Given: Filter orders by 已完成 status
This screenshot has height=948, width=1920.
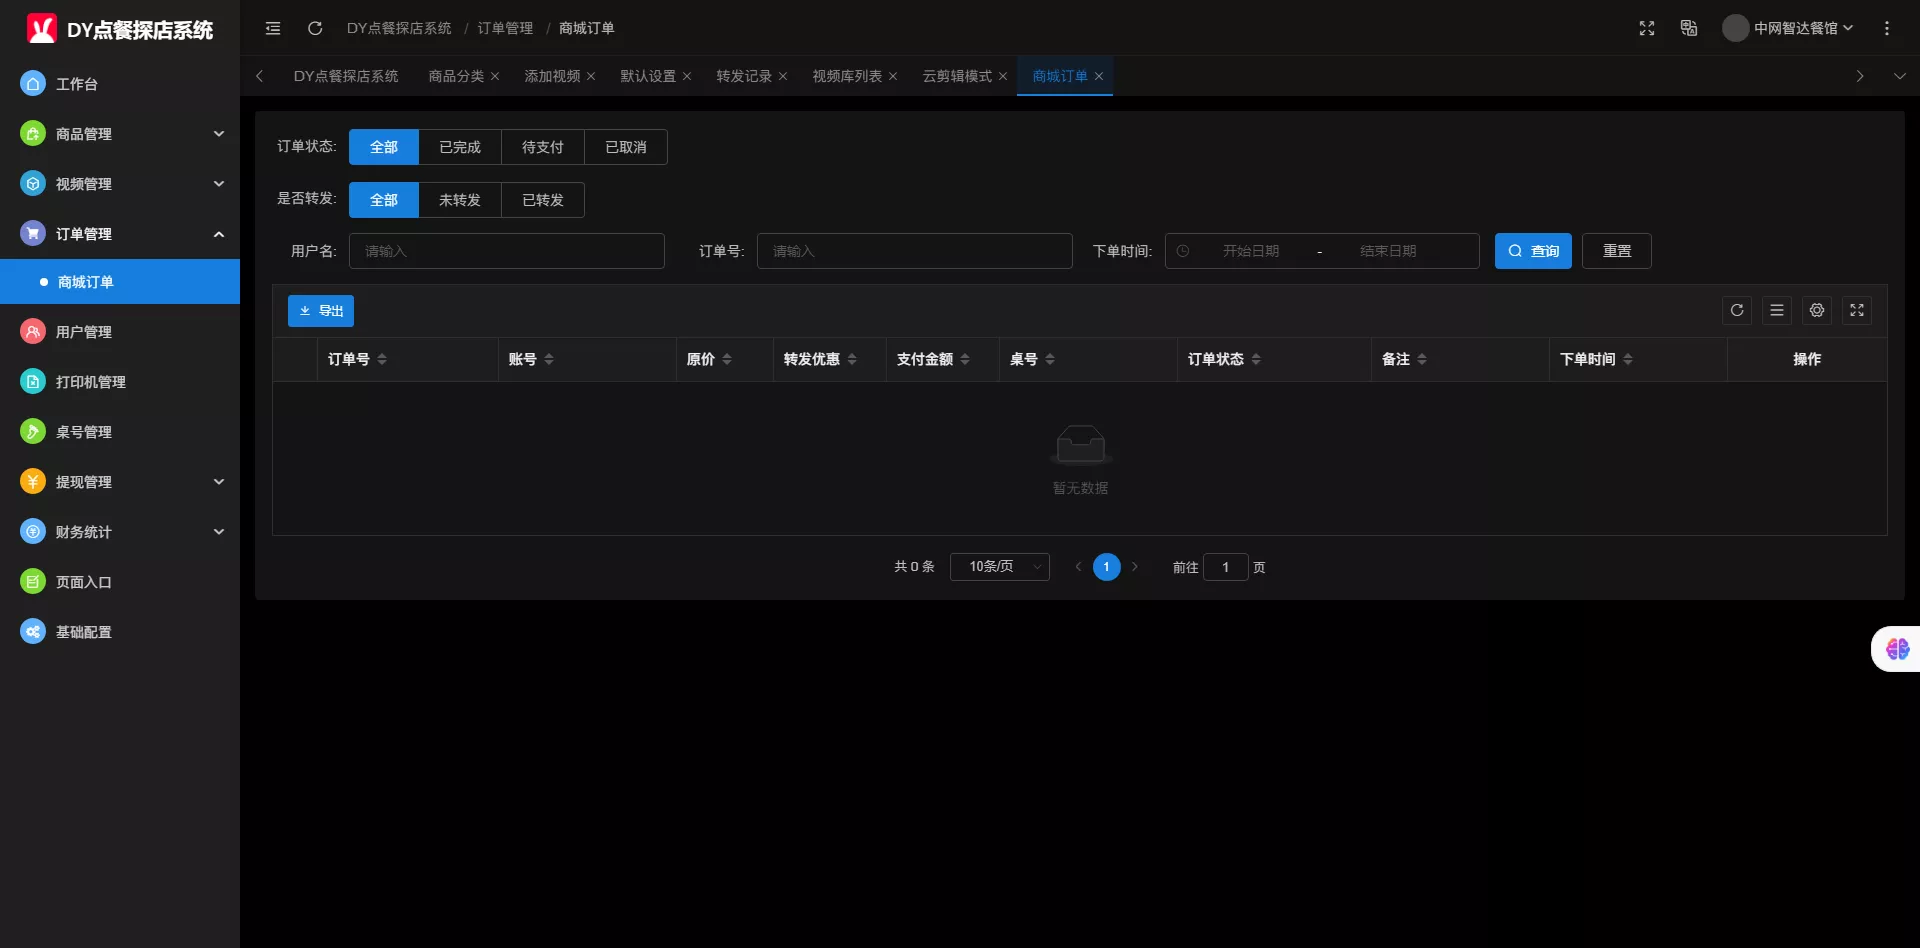Looking at the screenshot, I should pyautogui.click(x=460, y=147).
